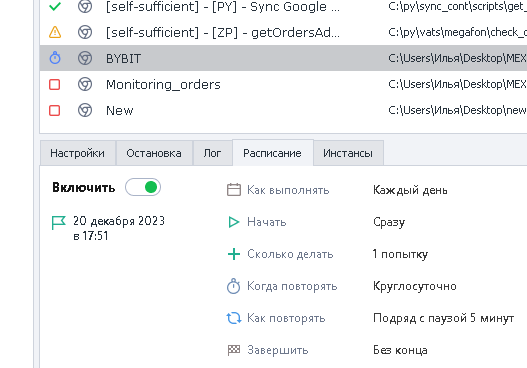Select the task named New
The height and width of the screenshot is (368, 527).
tap(120, 110)
